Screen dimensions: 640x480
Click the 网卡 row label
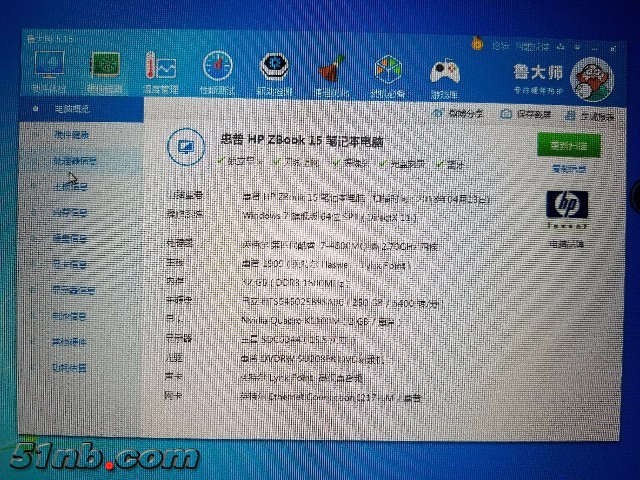(173, 395)
